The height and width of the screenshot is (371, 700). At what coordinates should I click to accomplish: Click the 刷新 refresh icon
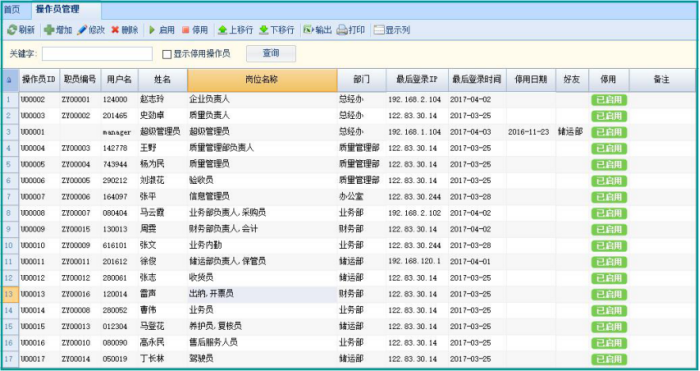pos(12,30)
